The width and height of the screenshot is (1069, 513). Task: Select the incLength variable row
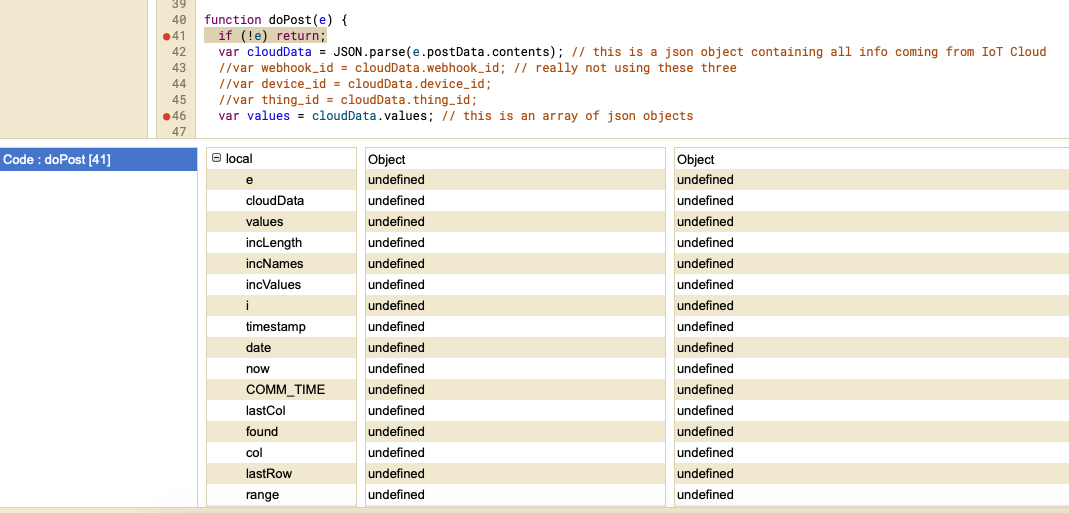point(274,243)
